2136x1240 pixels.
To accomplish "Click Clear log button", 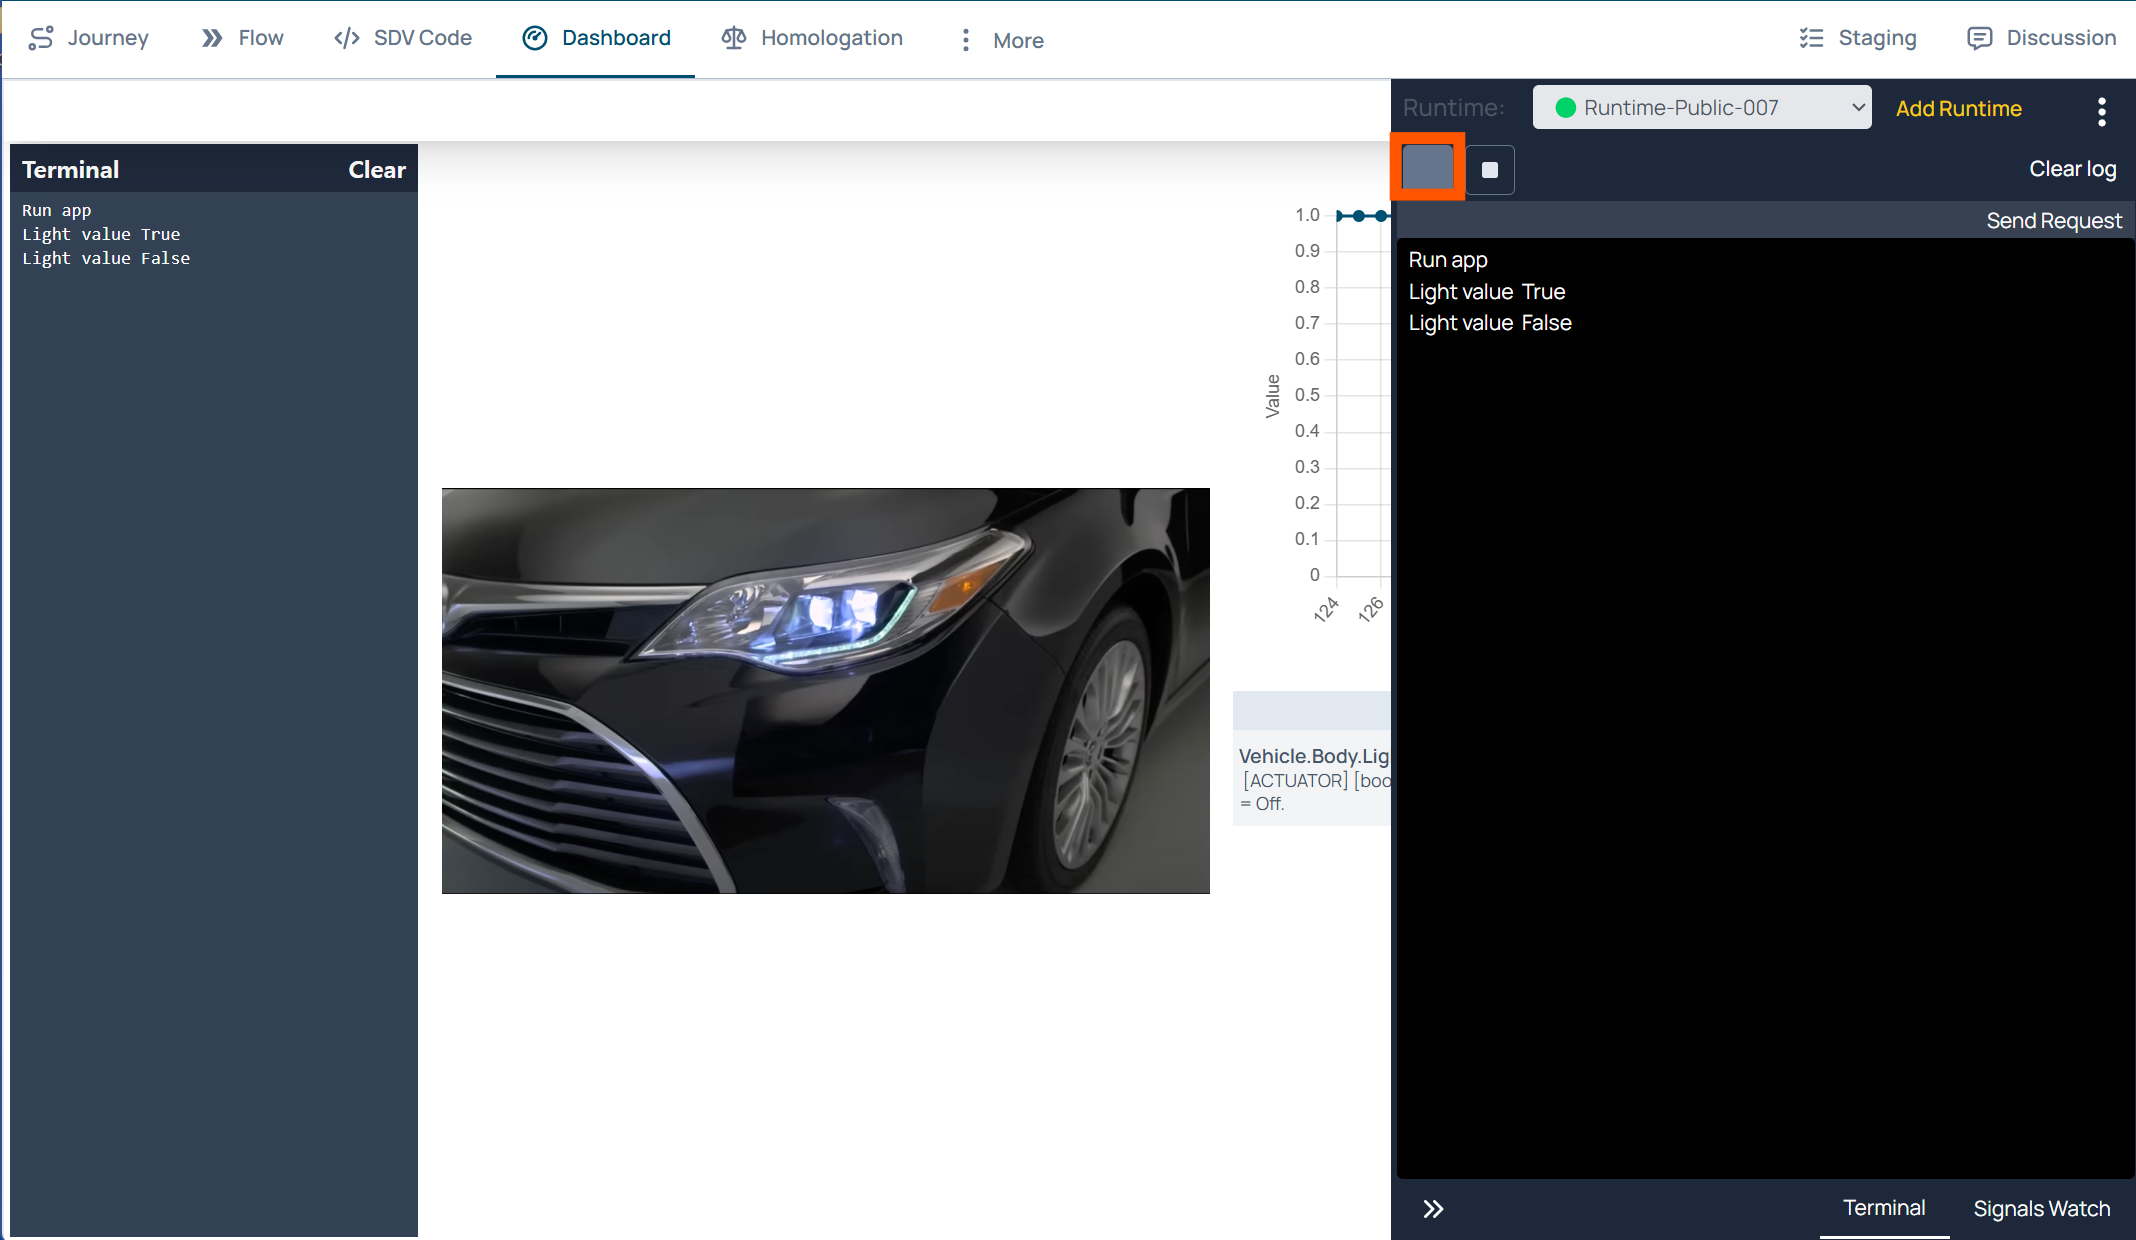I will click(x=2072, y=169).
